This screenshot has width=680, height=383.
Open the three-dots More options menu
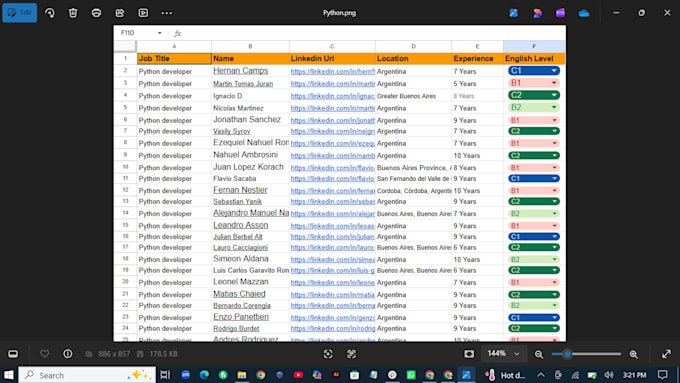click(x=167, y=13)
